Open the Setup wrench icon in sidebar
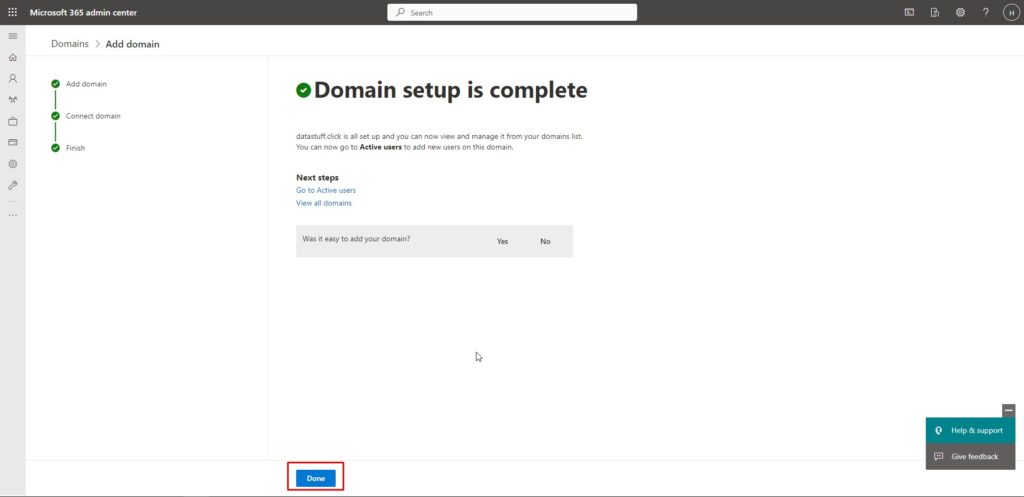This screenshot has width=1024, height=497. point(12,185)
